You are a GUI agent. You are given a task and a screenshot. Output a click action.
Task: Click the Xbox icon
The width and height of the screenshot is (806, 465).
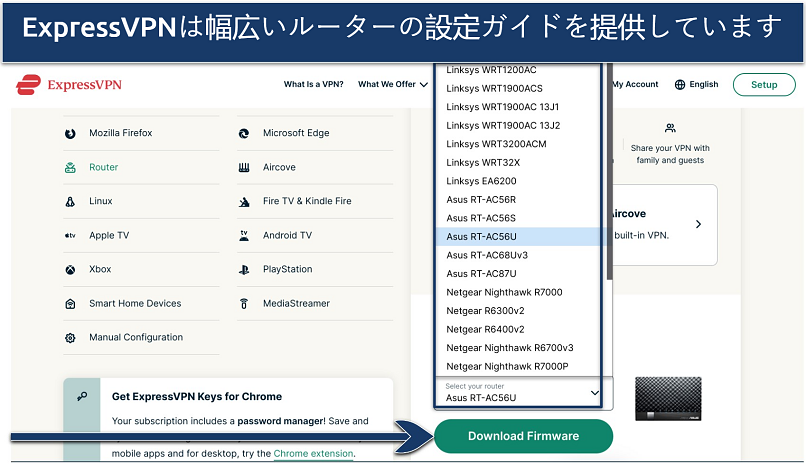(x=70, y=269)
